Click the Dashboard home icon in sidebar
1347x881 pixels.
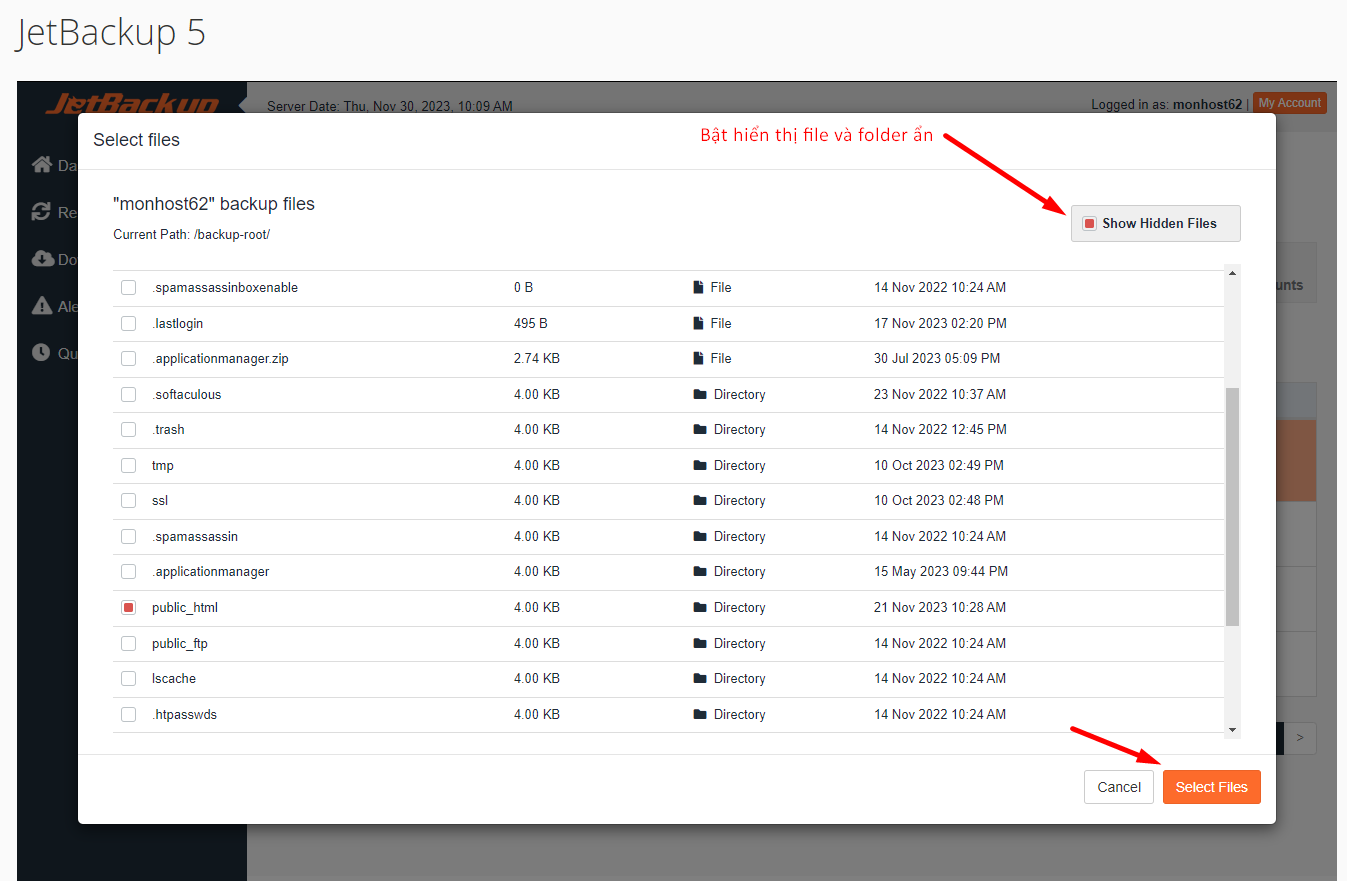tap(41, 164)
